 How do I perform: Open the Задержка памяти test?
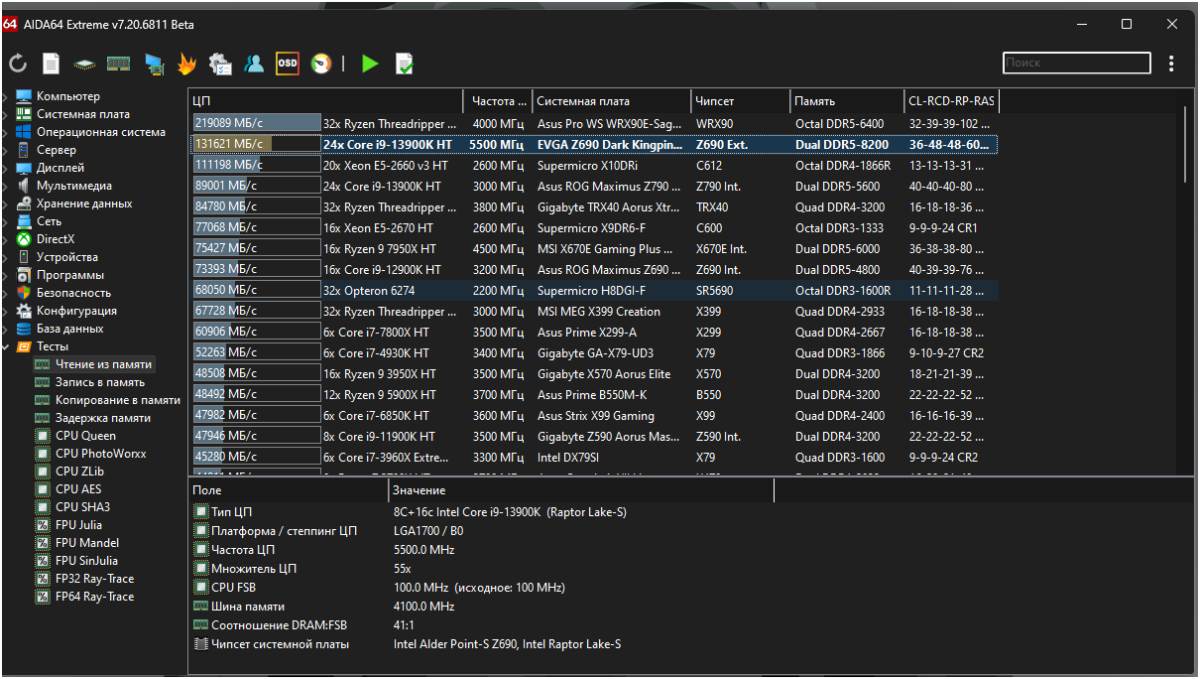(103, 418)
